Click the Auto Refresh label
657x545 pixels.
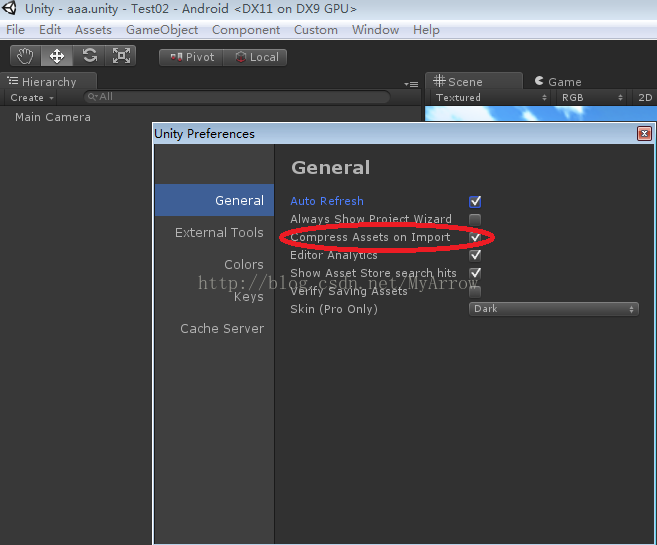click(x=327, y=201)
